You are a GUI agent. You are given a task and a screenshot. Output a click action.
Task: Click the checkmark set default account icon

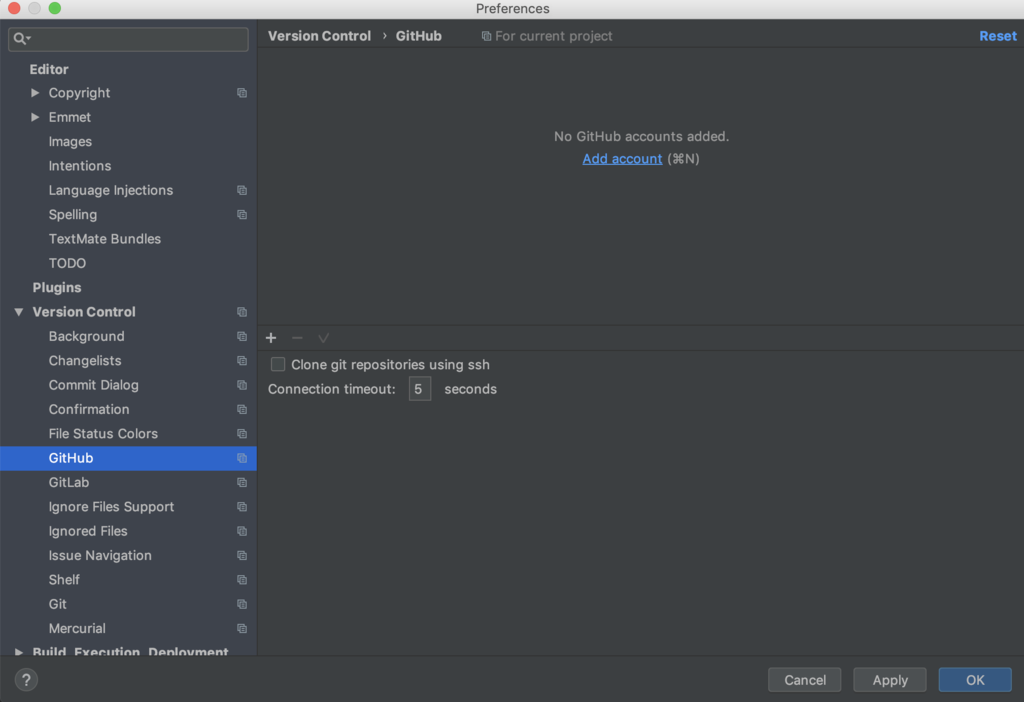323,338
